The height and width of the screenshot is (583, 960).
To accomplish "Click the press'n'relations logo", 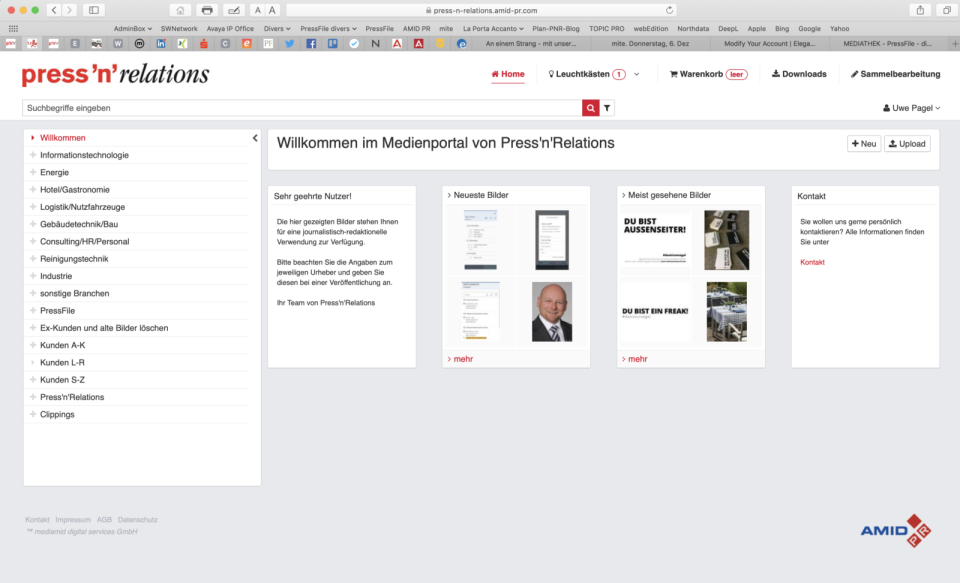I will [x=115, y=73].
